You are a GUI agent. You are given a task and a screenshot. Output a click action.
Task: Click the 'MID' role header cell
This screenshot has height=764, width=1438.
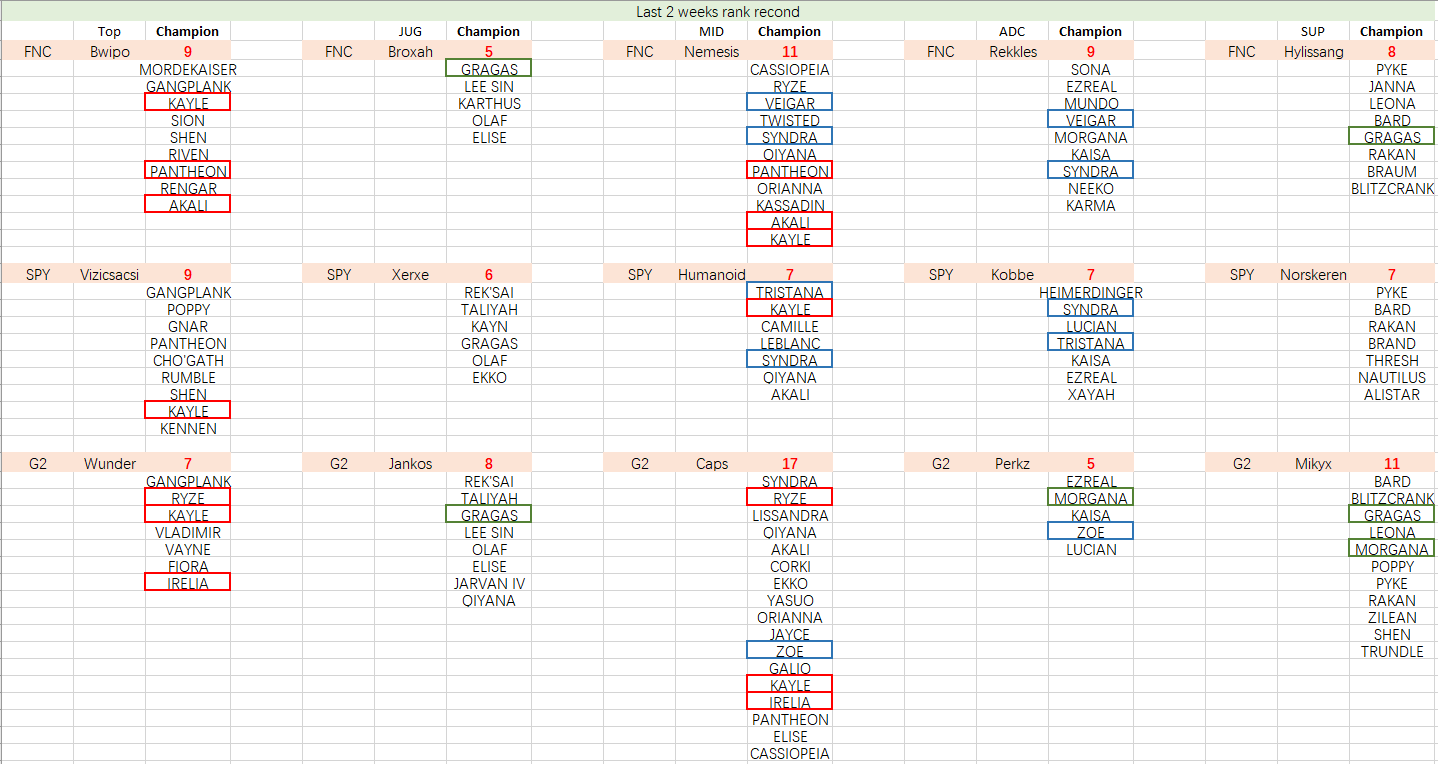tap(711, 32)
